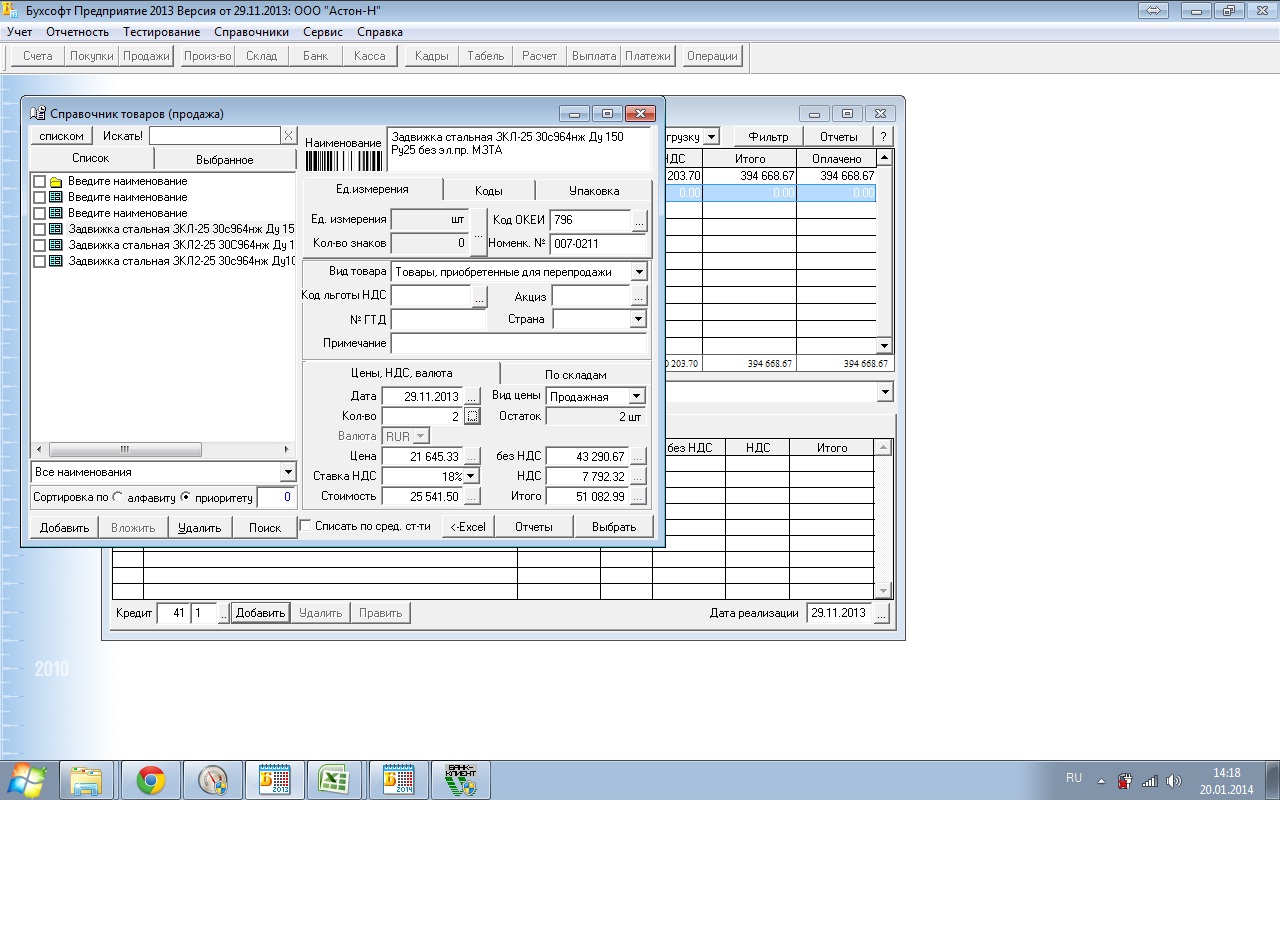The height and width of the screenshot is (942, 1280).
Task: Expand the 'Вид товара' dropdown
Action: click(x=639, y=272)
